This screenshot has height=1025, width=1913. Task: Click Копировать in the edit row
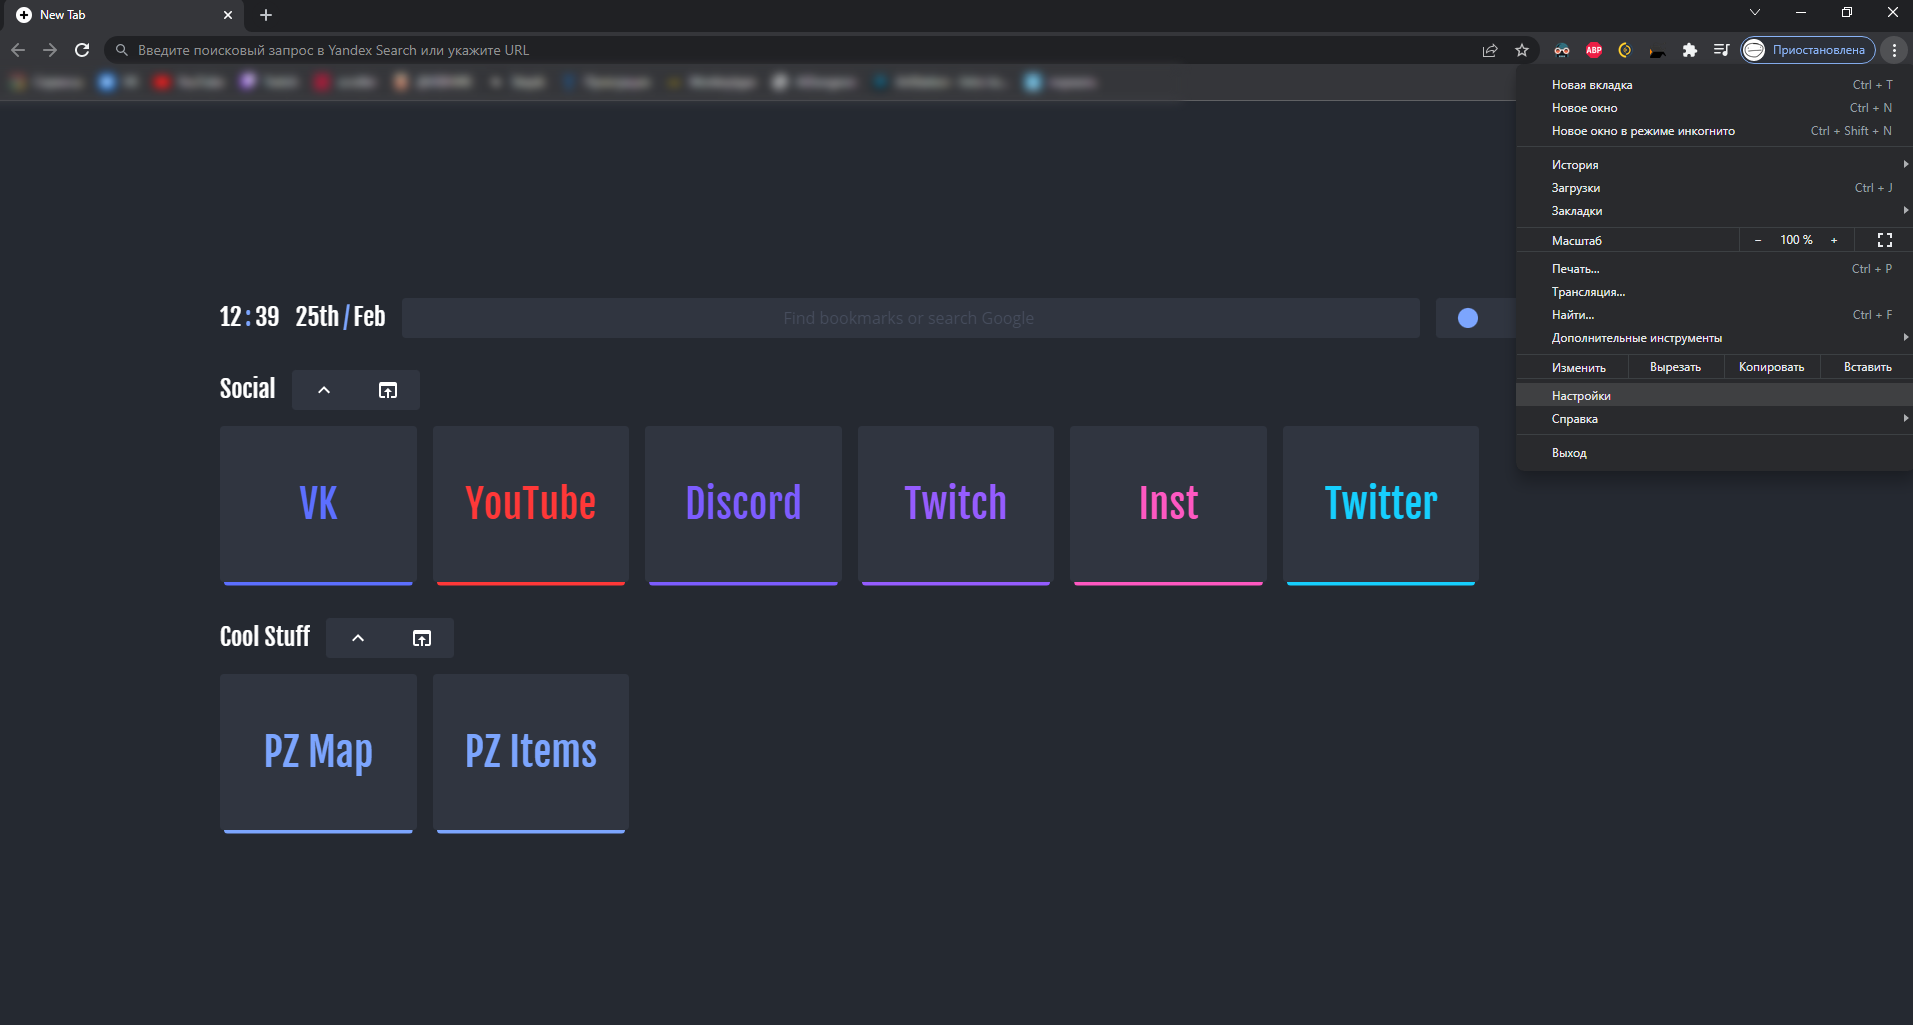pyautogui.click(x=1772, y=367)
